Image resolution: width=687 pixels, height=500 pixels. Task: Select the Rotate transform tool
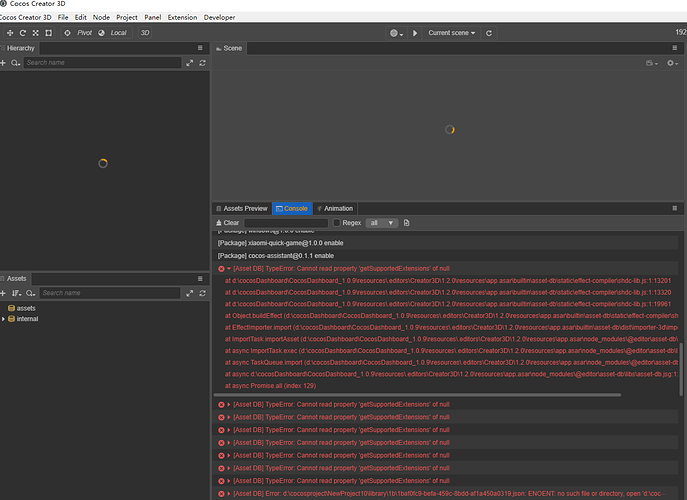(x=23, y=33)
